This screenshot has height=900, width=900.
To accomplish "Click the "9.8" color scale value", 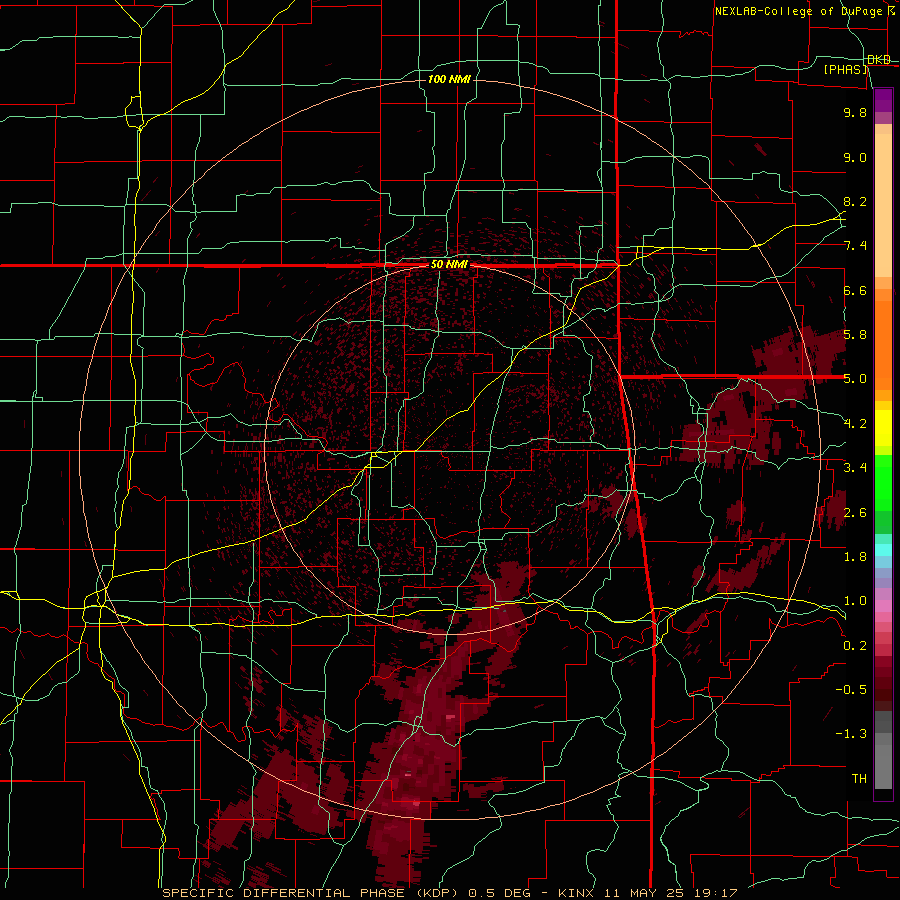I will tap(855, 113).
